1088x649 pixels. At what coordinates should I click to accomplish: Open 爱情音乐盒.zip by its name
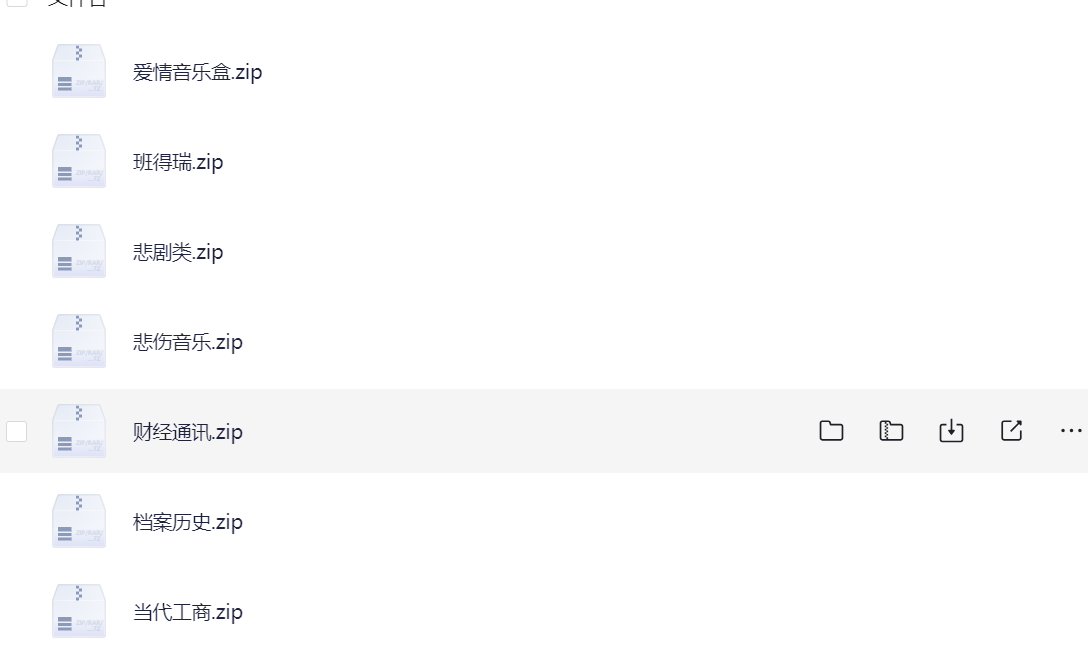click(196, 72)
